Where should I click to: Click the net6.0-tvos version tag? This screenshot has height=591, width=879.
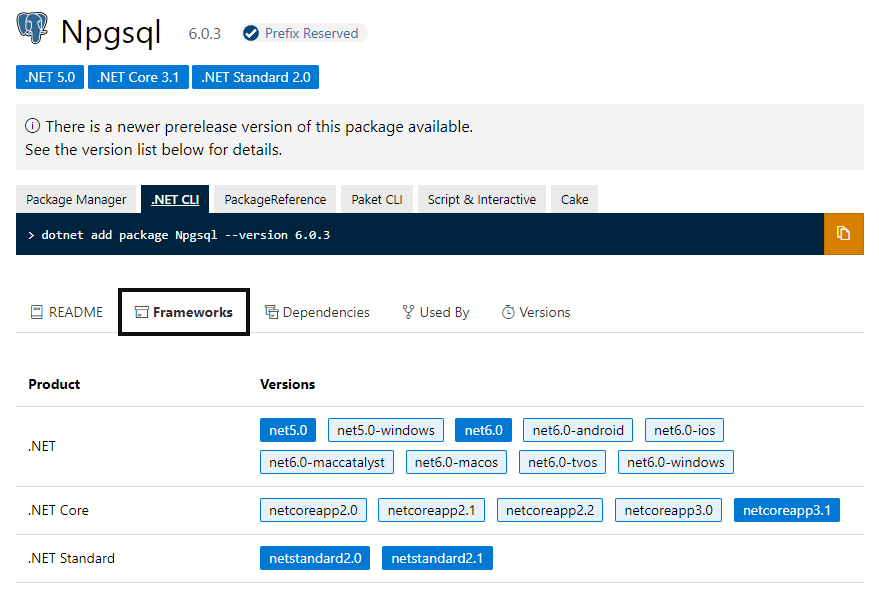pos(562,462)
